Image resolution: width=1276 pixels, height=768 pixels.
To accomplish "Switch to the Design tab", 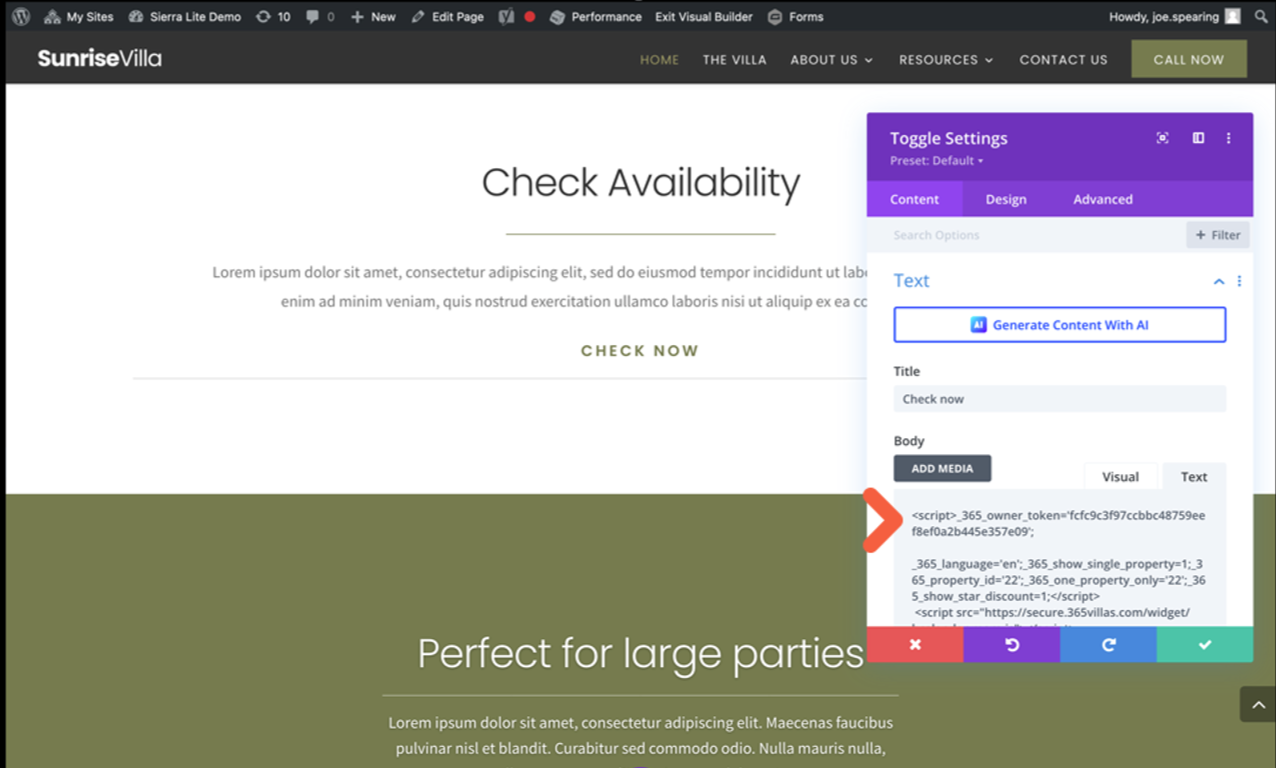I will click(x=1006, y=199).
